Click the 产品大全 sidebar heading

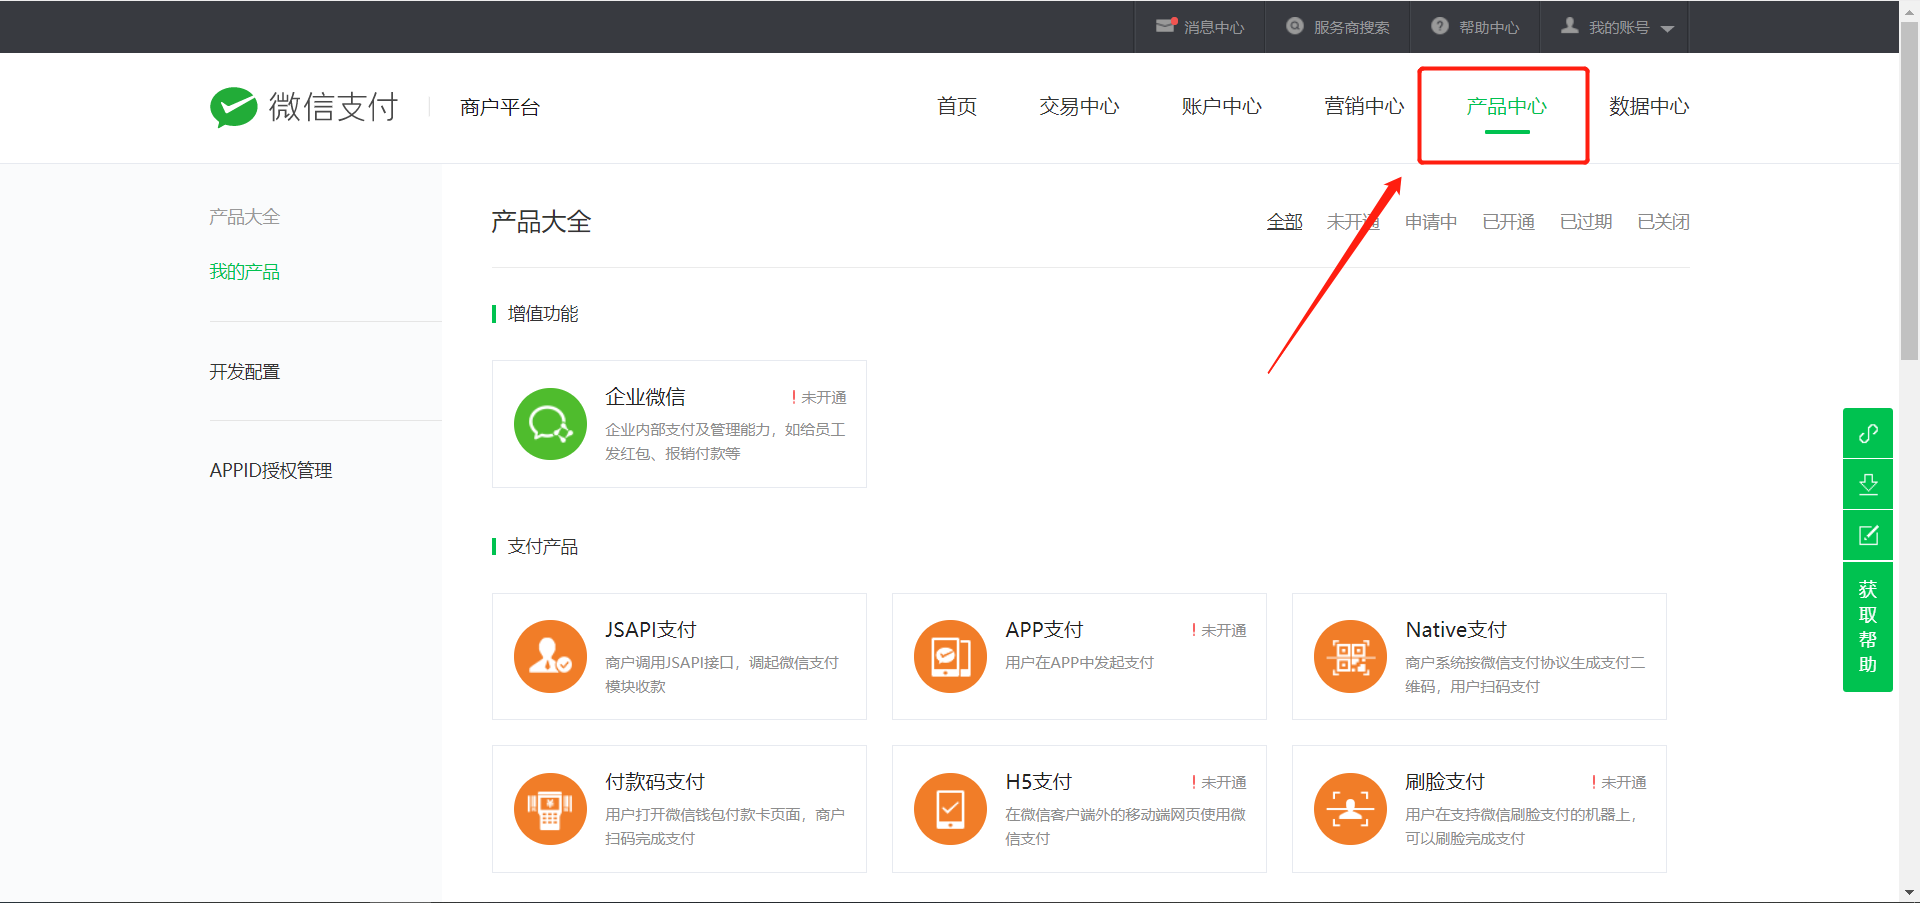[244, 217]
